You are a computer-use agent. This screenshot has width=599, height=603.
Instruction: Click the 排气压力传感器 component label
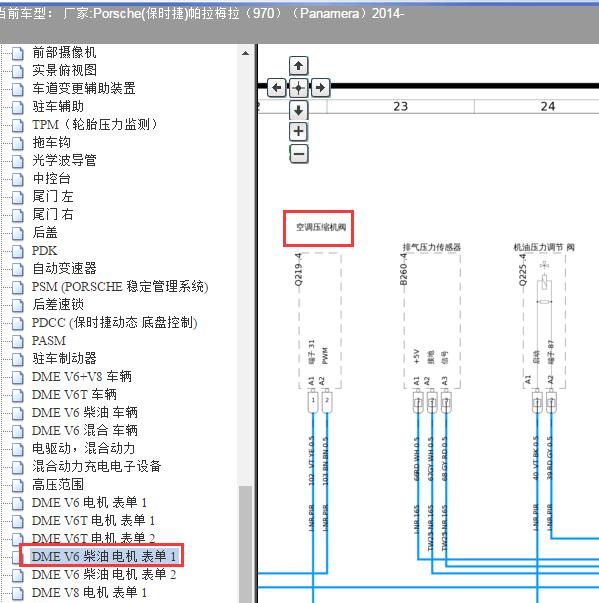coord(431,247)
